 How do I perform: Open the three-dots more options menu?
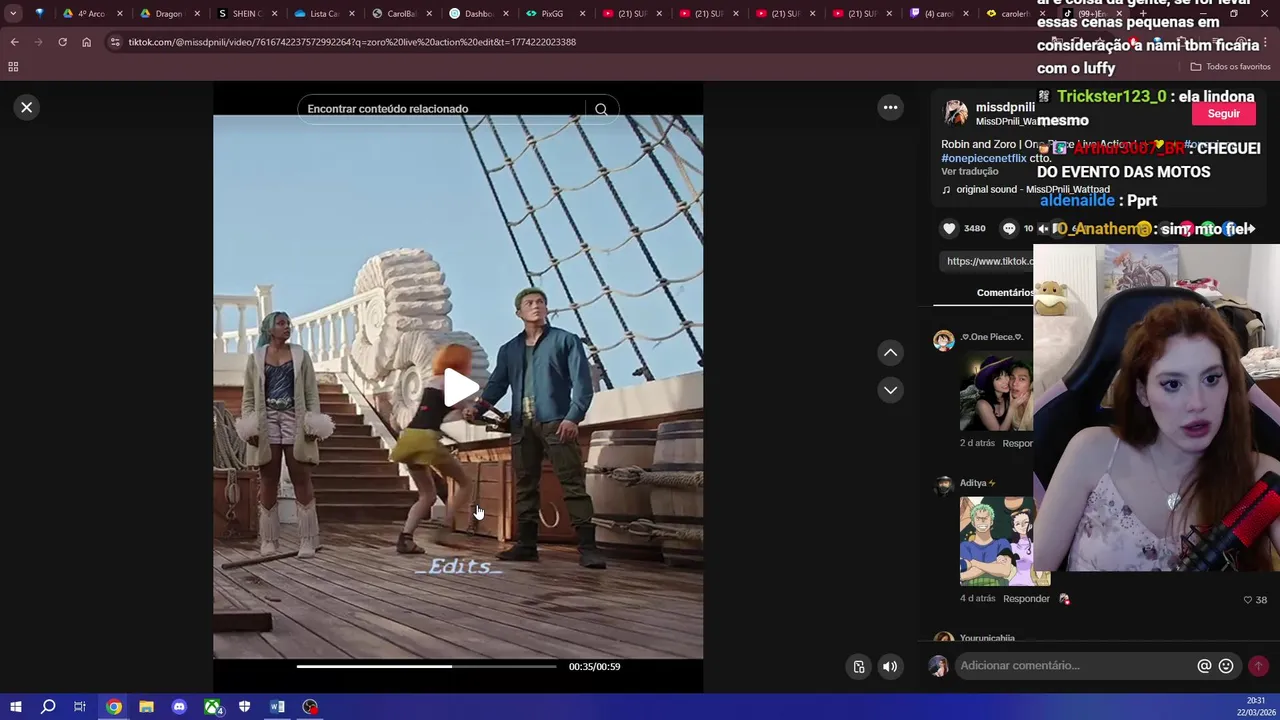click(x=890, y=107)
